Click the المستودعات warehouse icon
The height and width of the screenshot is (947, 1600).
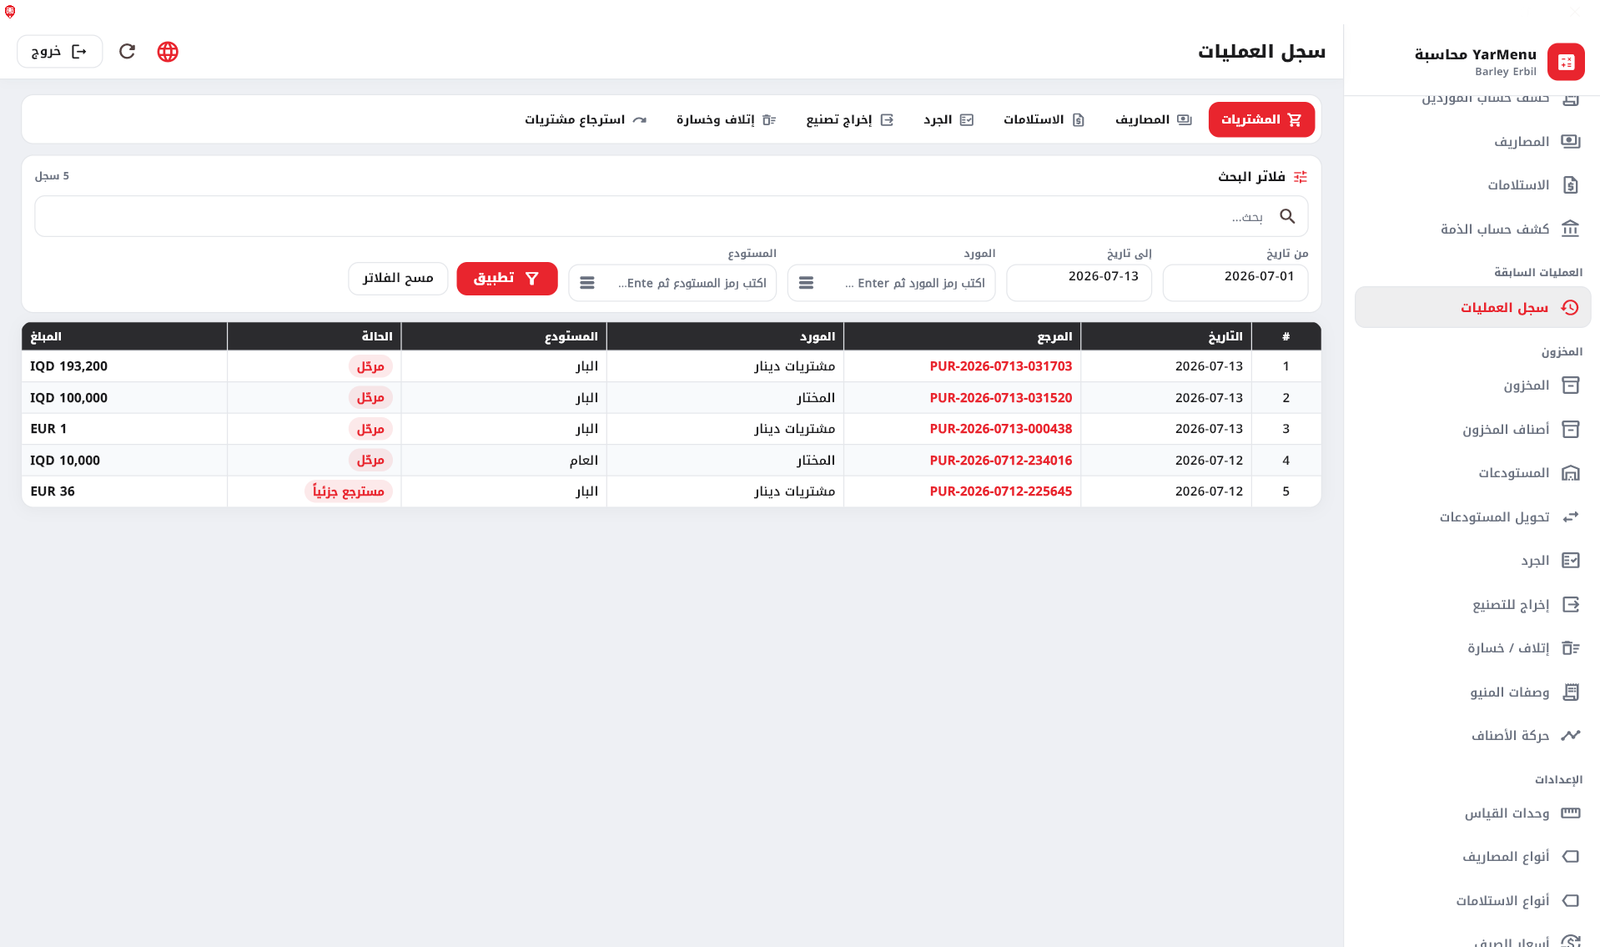click(1571, 473)
